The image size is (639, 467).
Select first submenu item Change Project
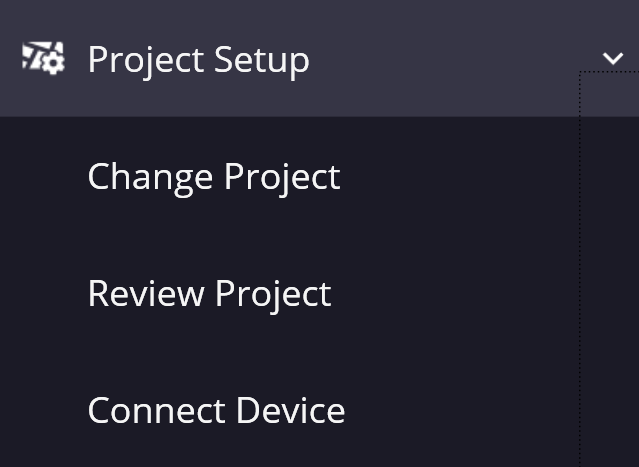pyautogui.click(x=214, y=177)
